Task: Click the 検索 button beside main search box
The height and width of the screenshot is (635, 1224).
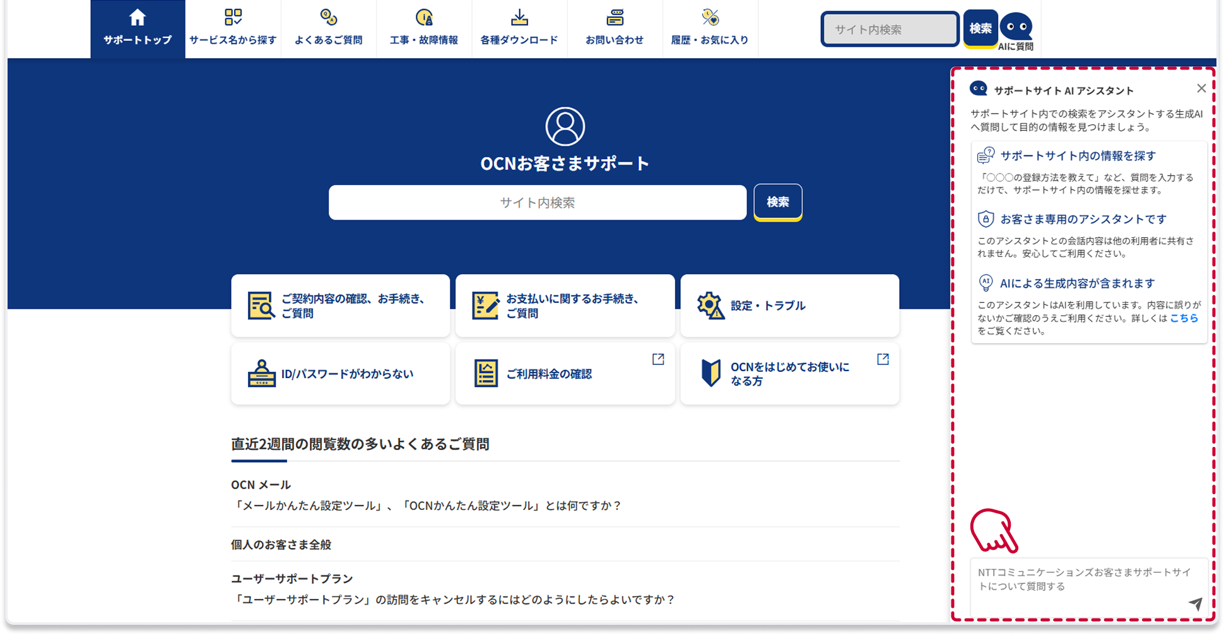Action: click(x=778, y=202)
